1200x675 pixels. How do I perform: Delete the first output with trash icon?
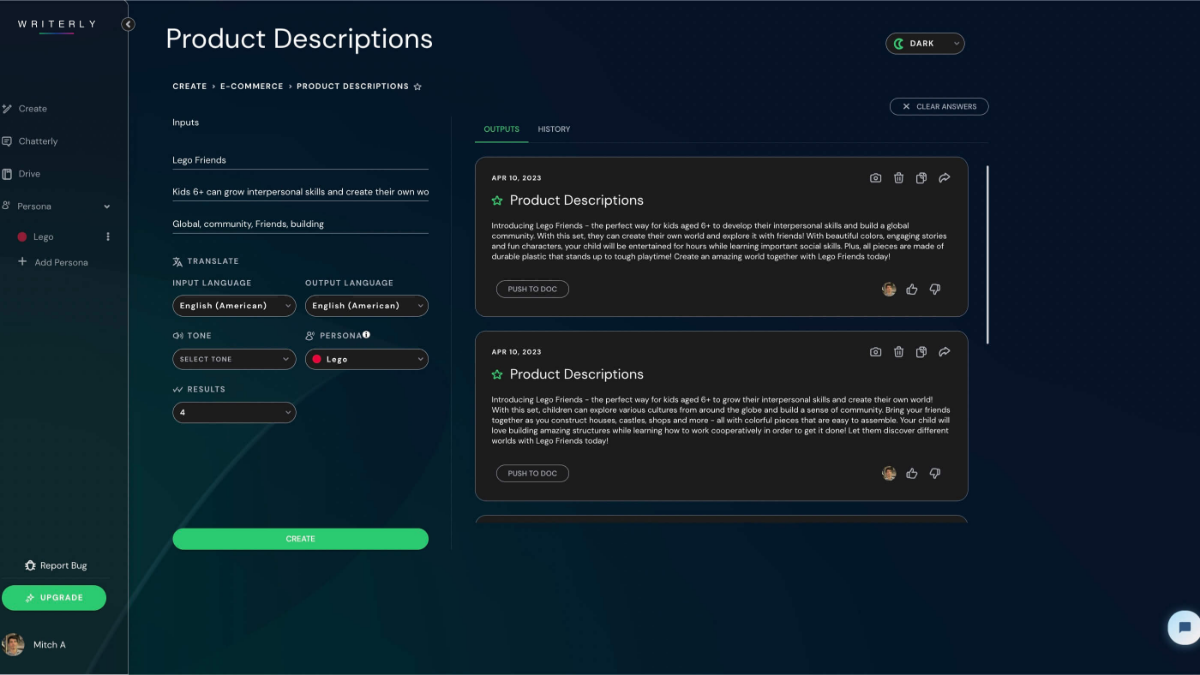(899, 178)
